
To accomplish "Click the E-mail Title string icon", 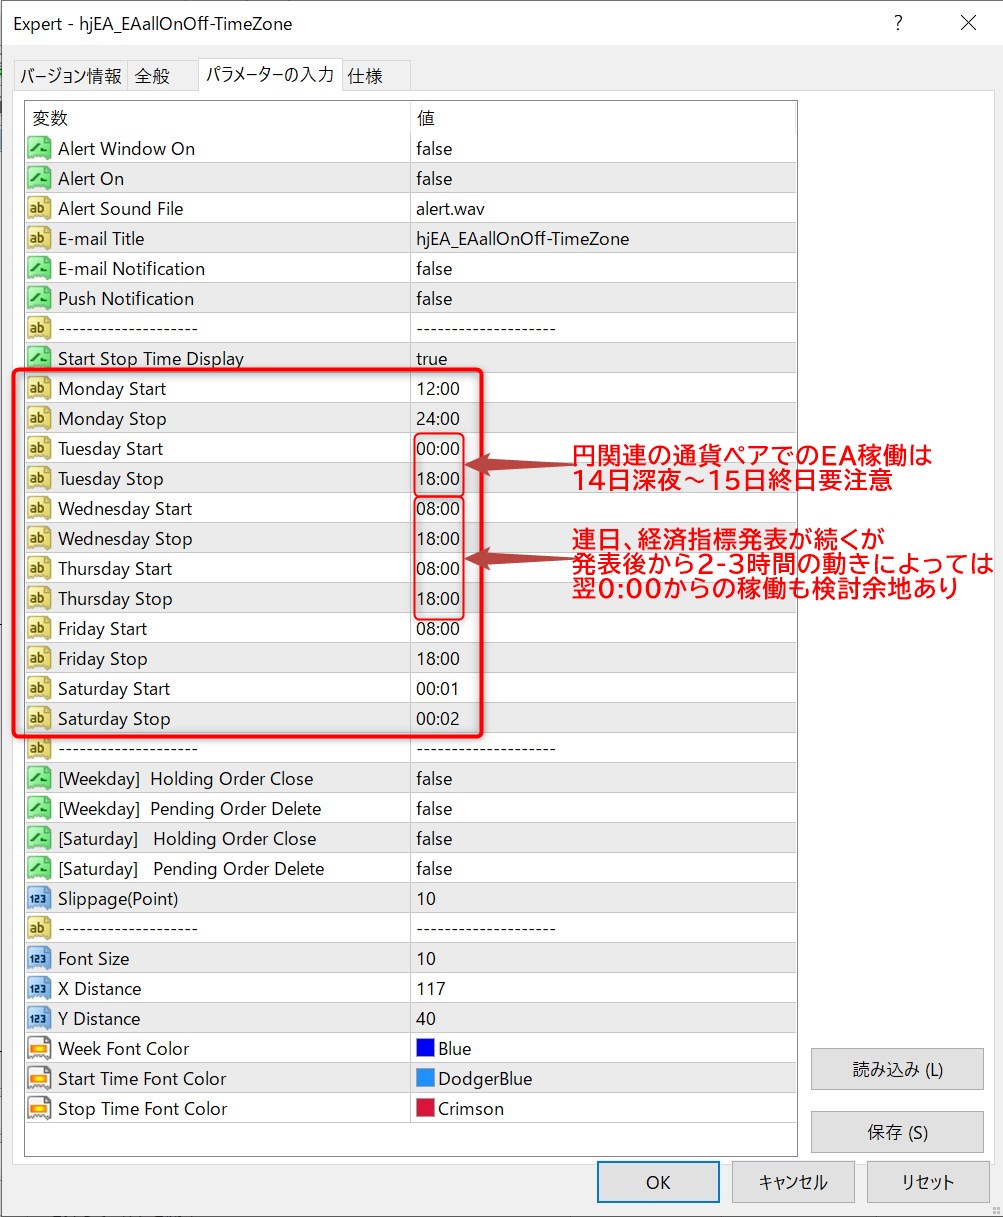I will pyautogui.click(x=39, y=239).
